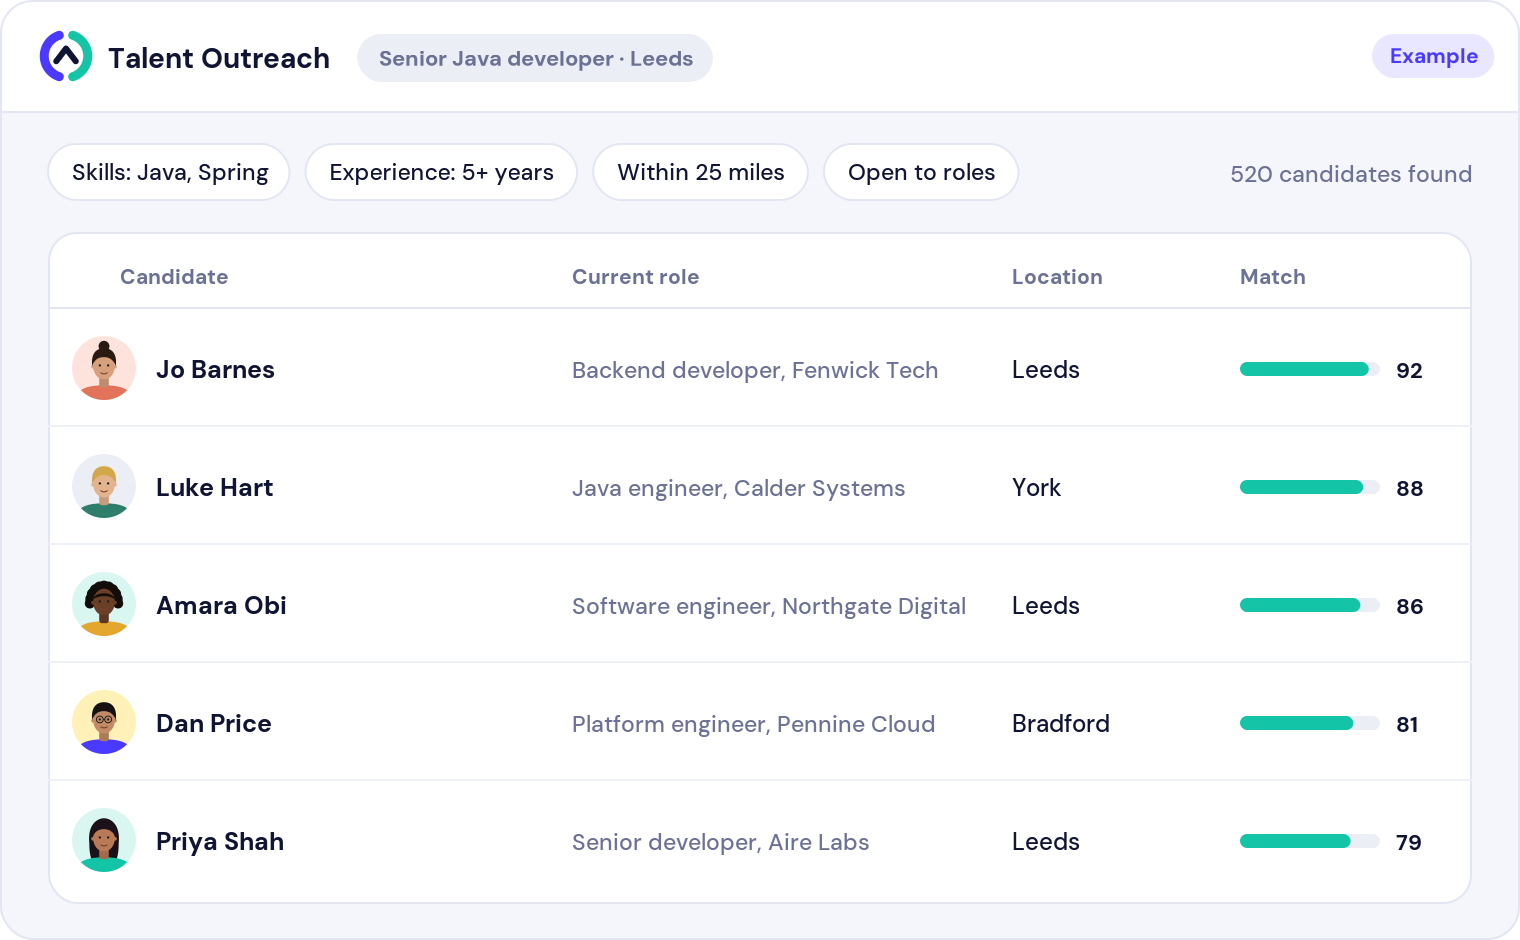
Task: Click the match score 79
Action: (1408, 842)
